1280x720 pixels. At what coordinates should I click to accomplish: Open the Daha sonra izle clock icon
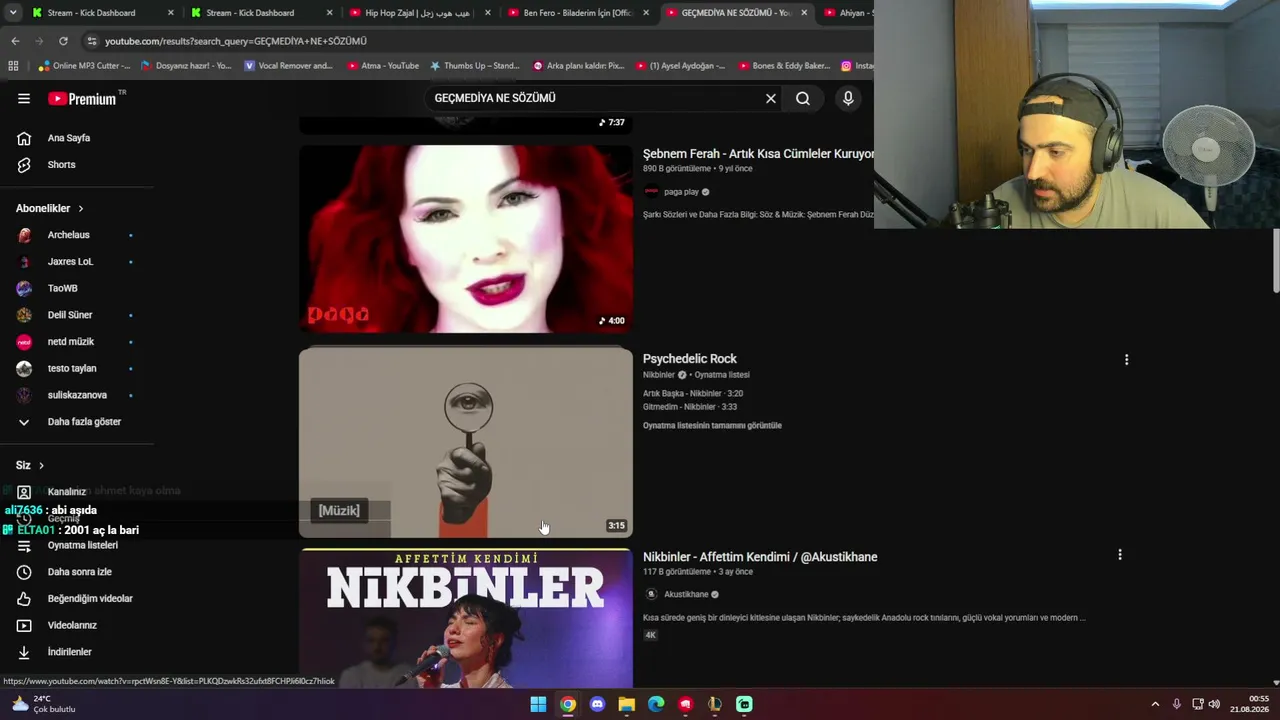pyautogui.click(x=24, y=572)
